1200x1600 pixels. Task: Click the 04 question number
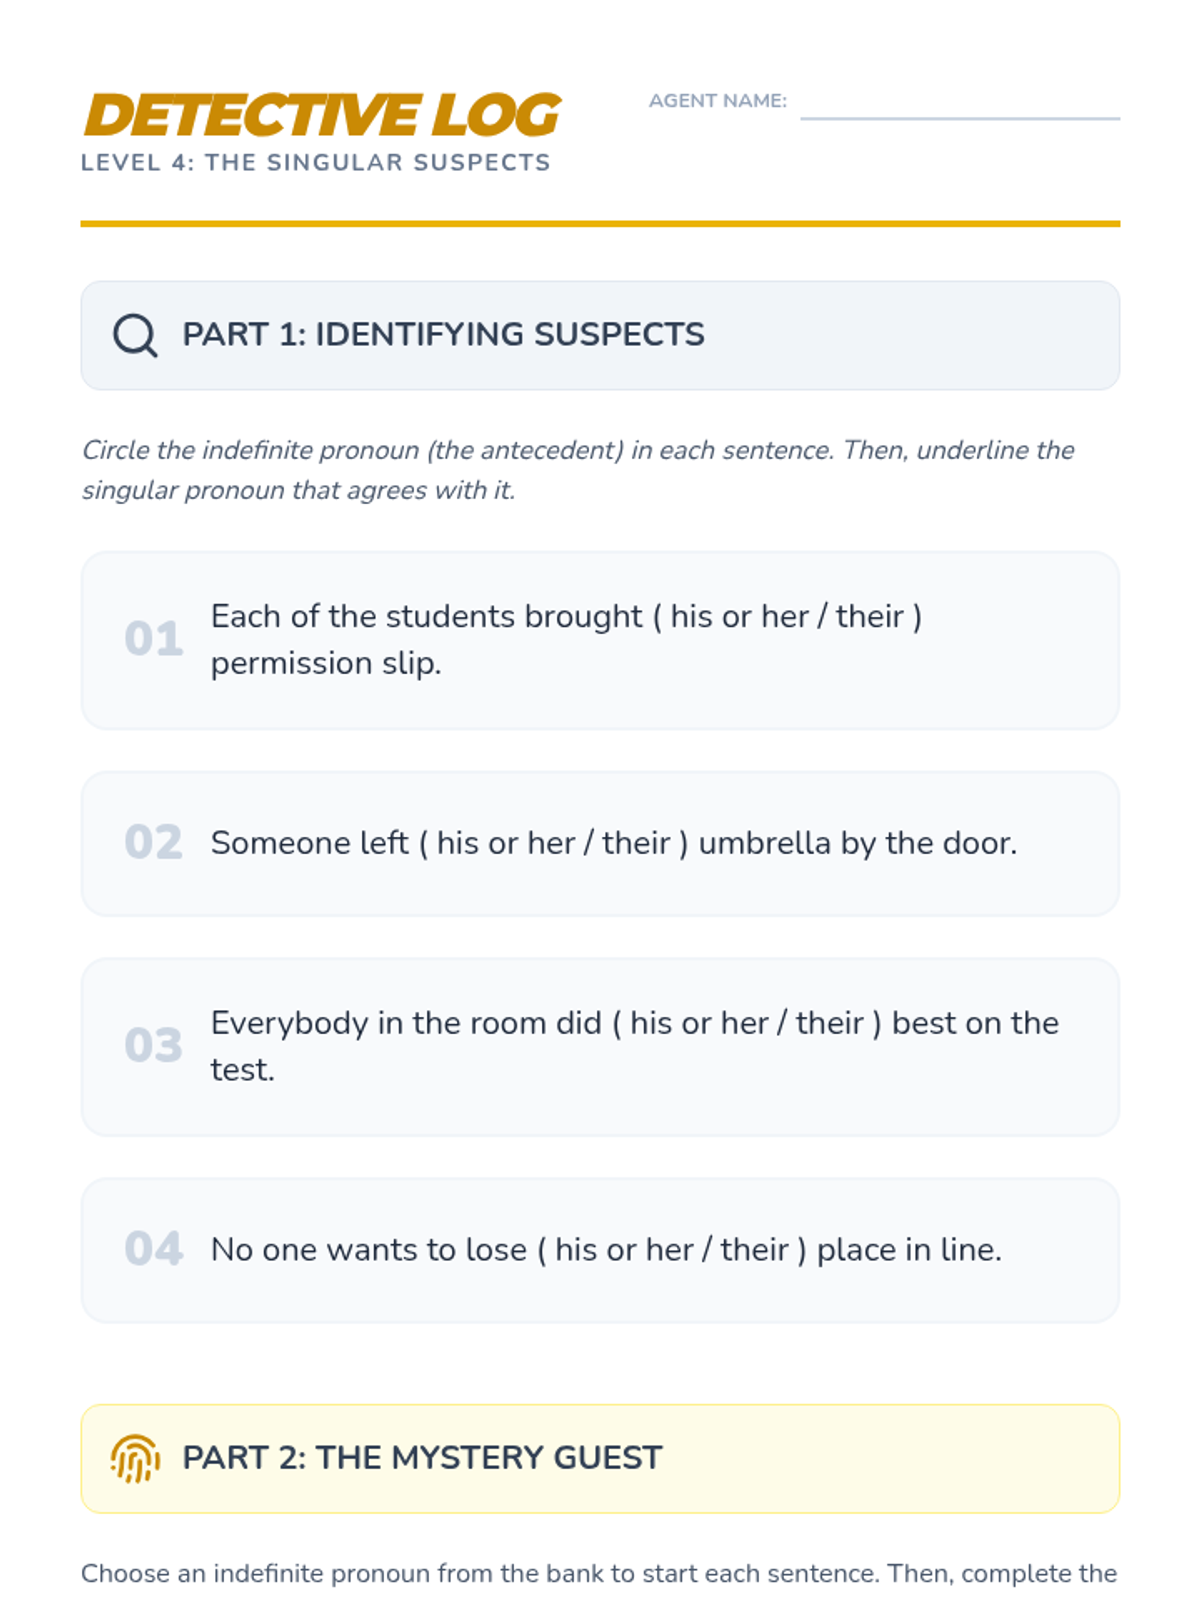[154, 1249]
